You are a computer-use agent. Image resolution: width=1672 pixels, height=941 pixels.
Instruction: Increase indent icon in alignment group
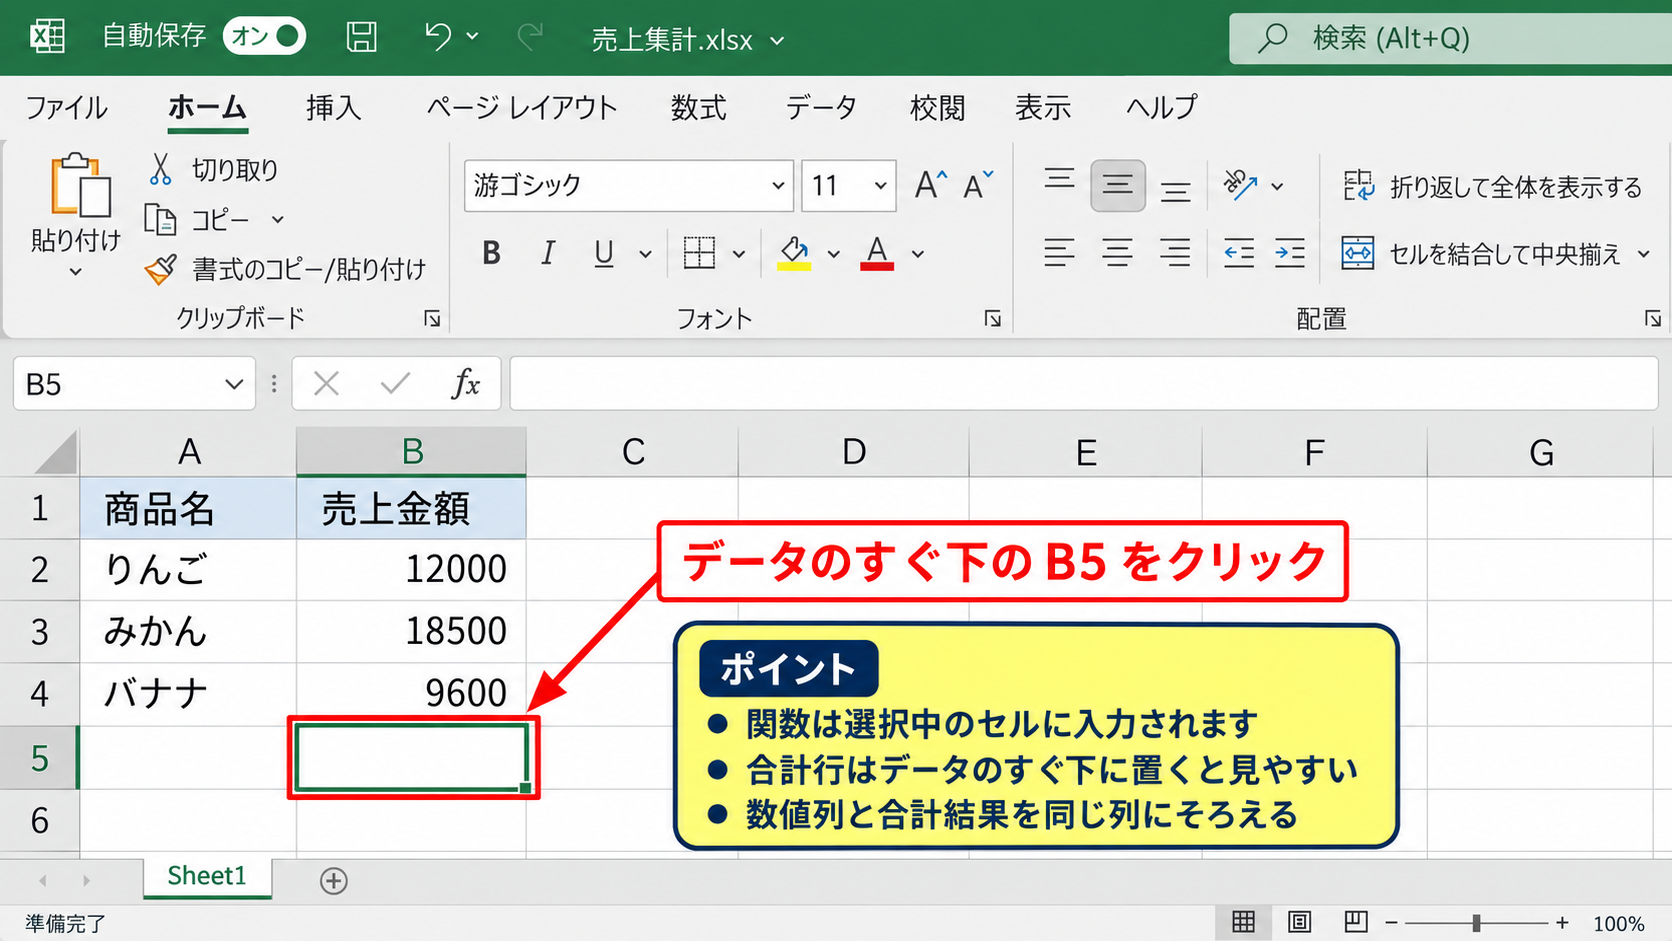click(x=1290, y=253)
